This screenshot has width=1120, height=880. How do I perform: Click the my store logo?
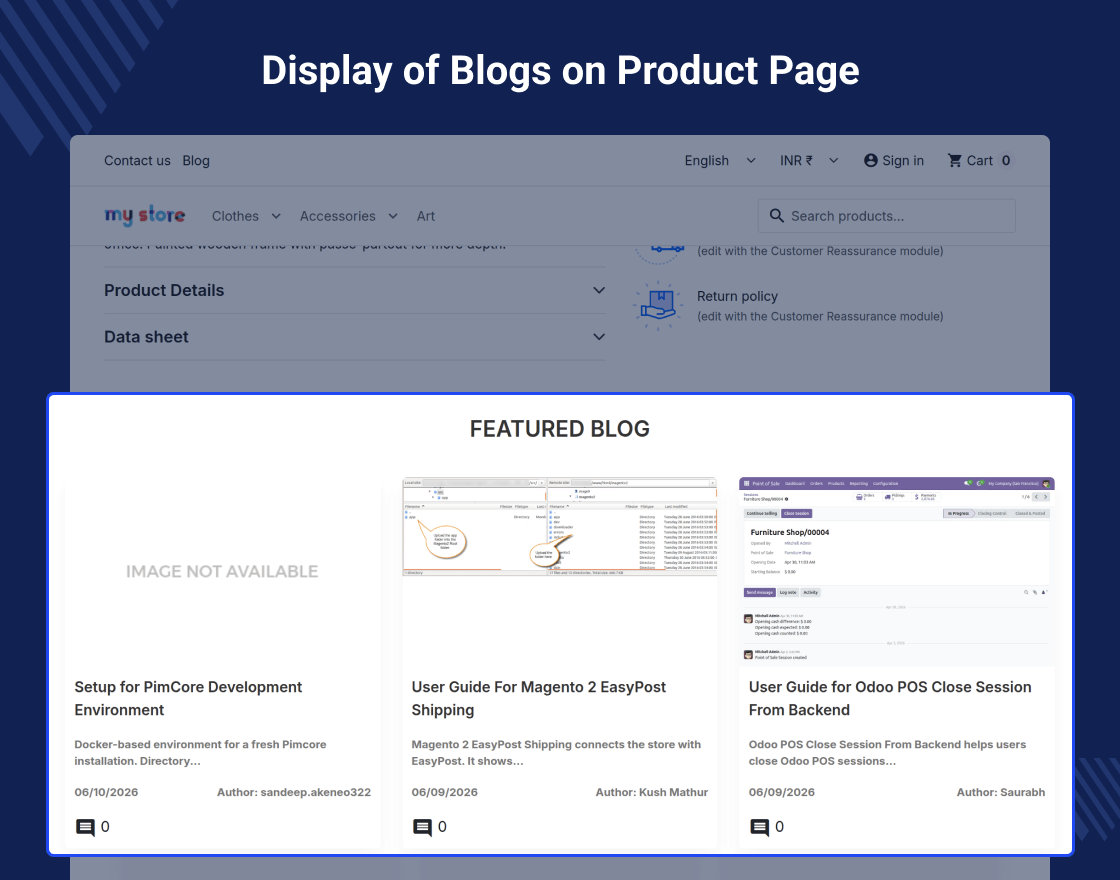coord(144,215)
